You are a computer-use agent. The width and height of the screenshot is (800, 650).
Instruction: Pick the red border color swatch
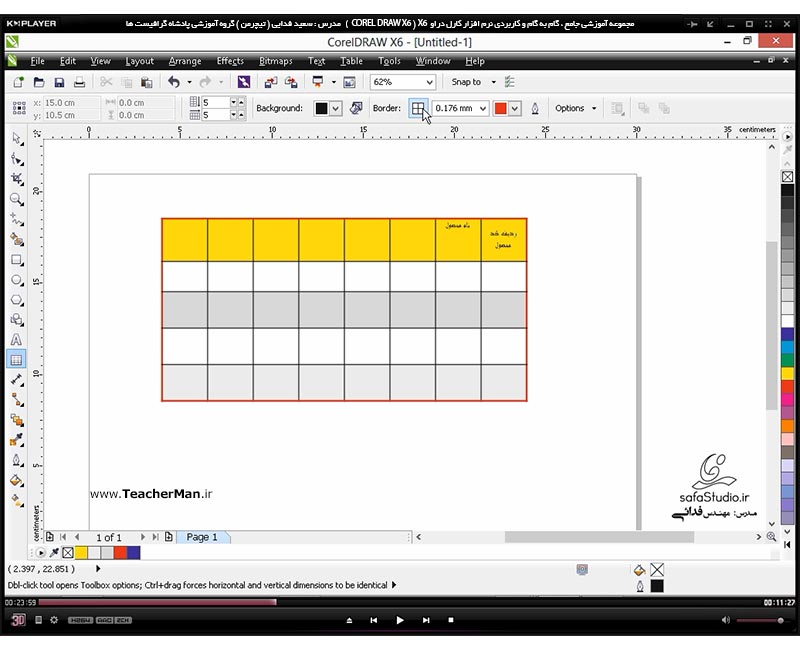click(x=501, y=108)
